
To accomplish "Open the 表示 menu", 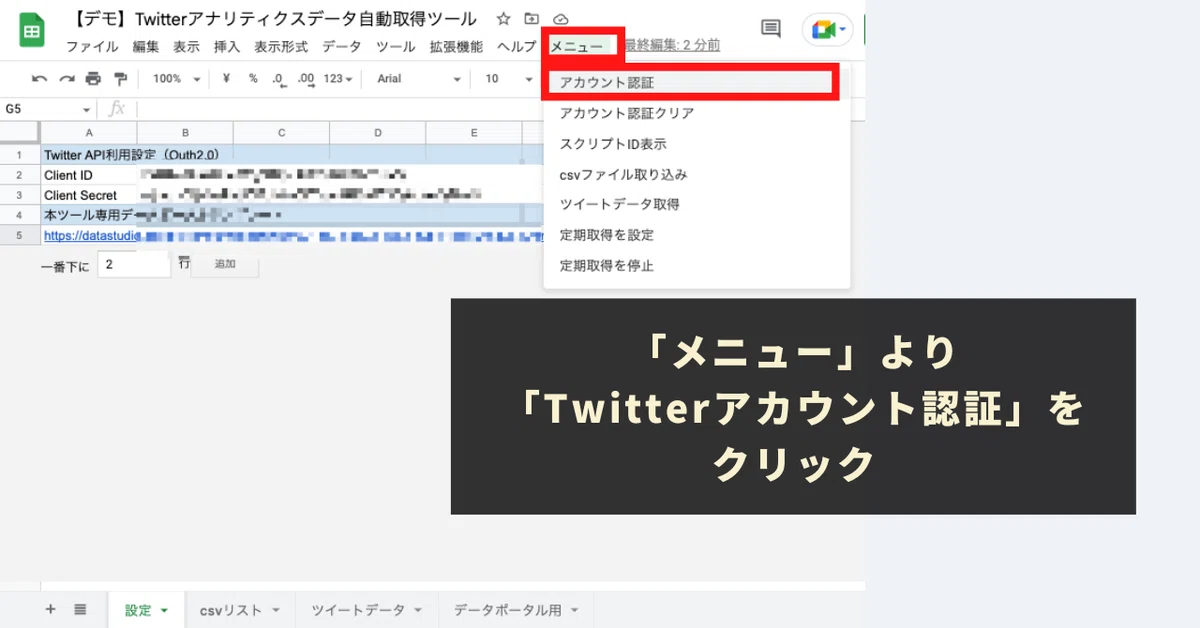I will (x=186, y=47).
